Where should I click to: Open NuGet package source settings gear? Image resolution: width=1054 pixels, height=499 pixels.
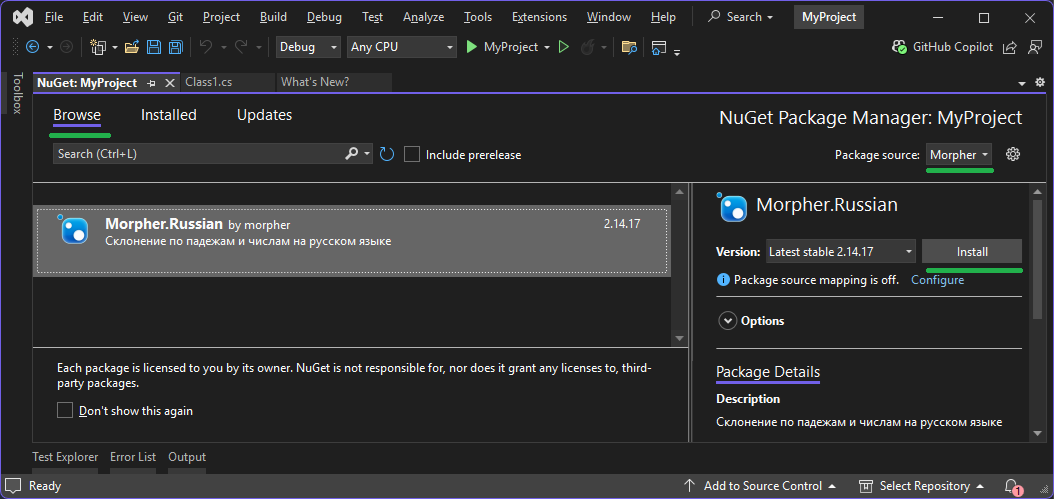tap(1013, 154)
